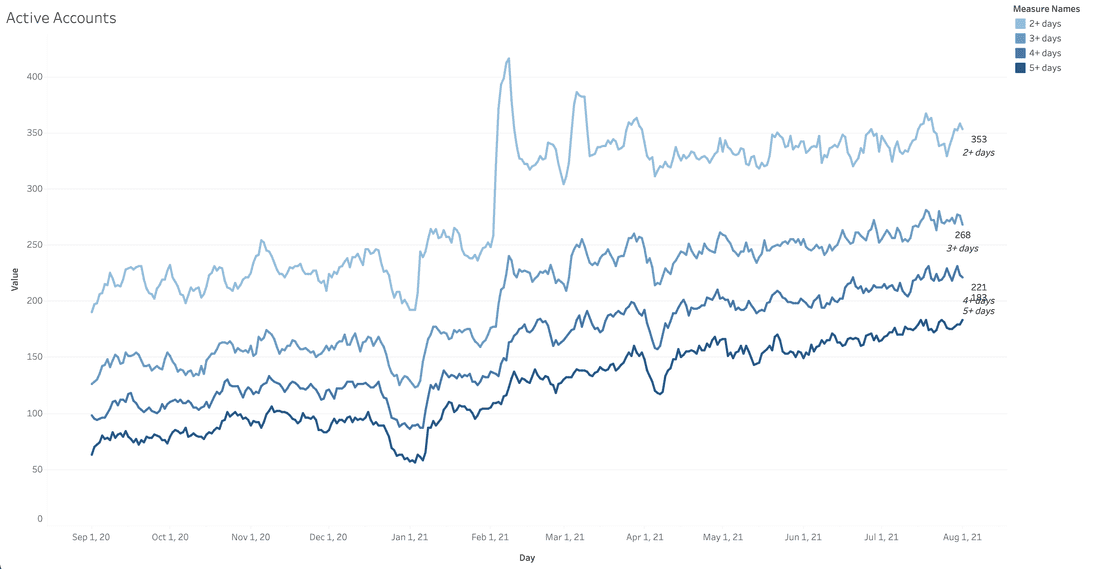Image resolution: width=1100 pixels, height=569 pixels.
Task: Click the Sep 1, 20 x-axis tick label
Action: (91, 537)
